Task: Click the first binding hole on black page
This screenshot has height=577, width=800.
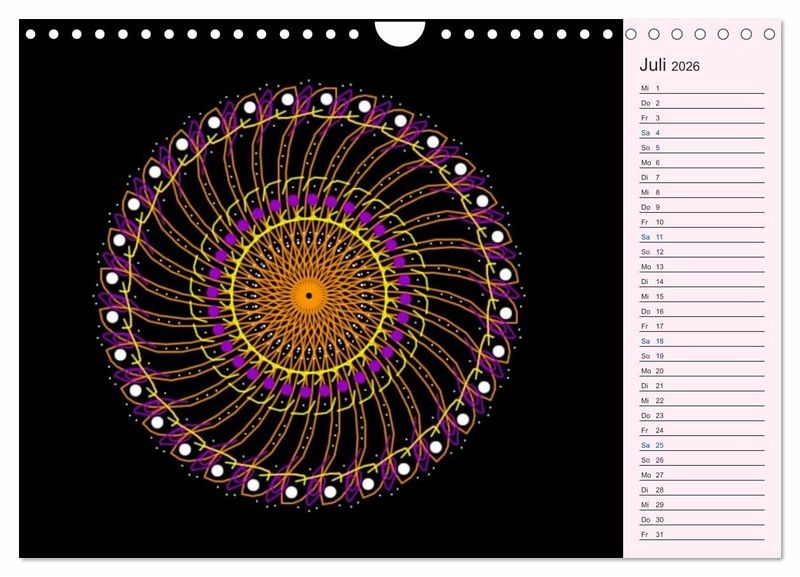Action: pos(31,34)
